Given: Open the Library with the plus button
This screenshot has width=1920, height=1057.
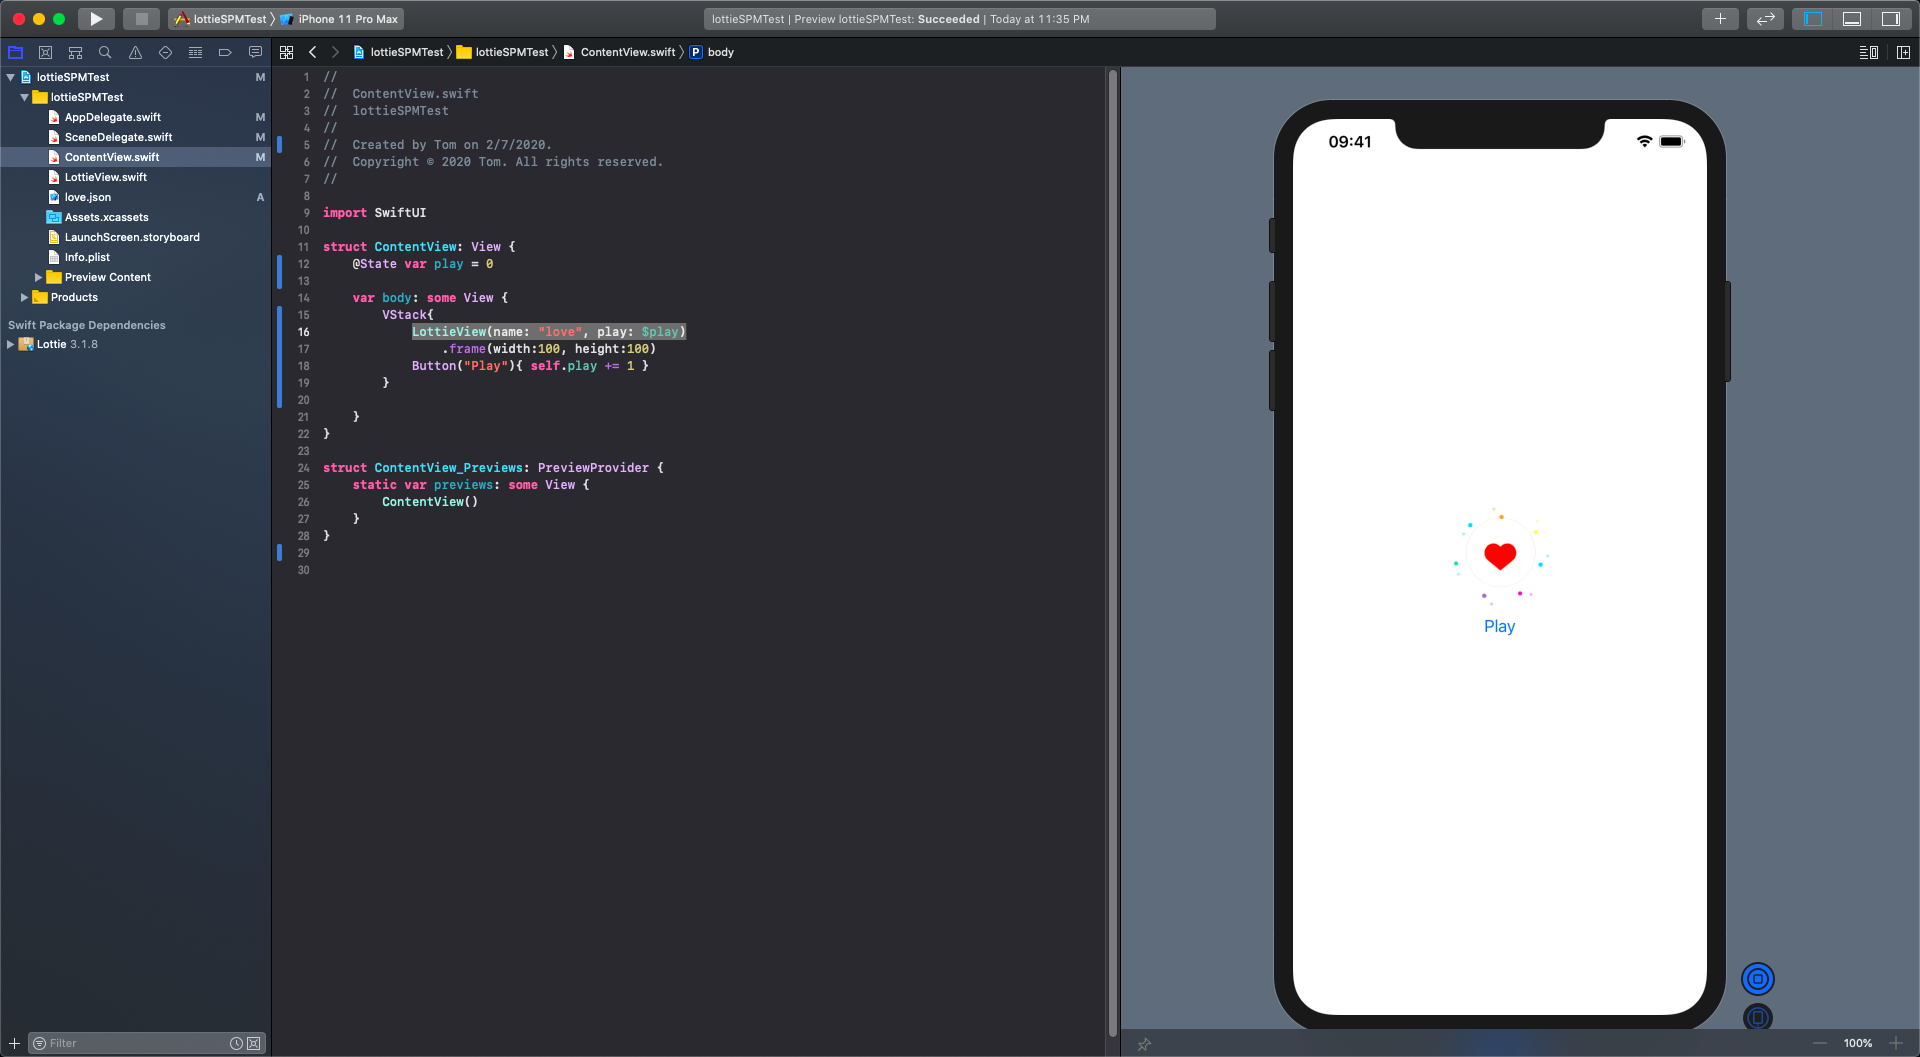Looking at the screenshot, I should coord(1720,19).
